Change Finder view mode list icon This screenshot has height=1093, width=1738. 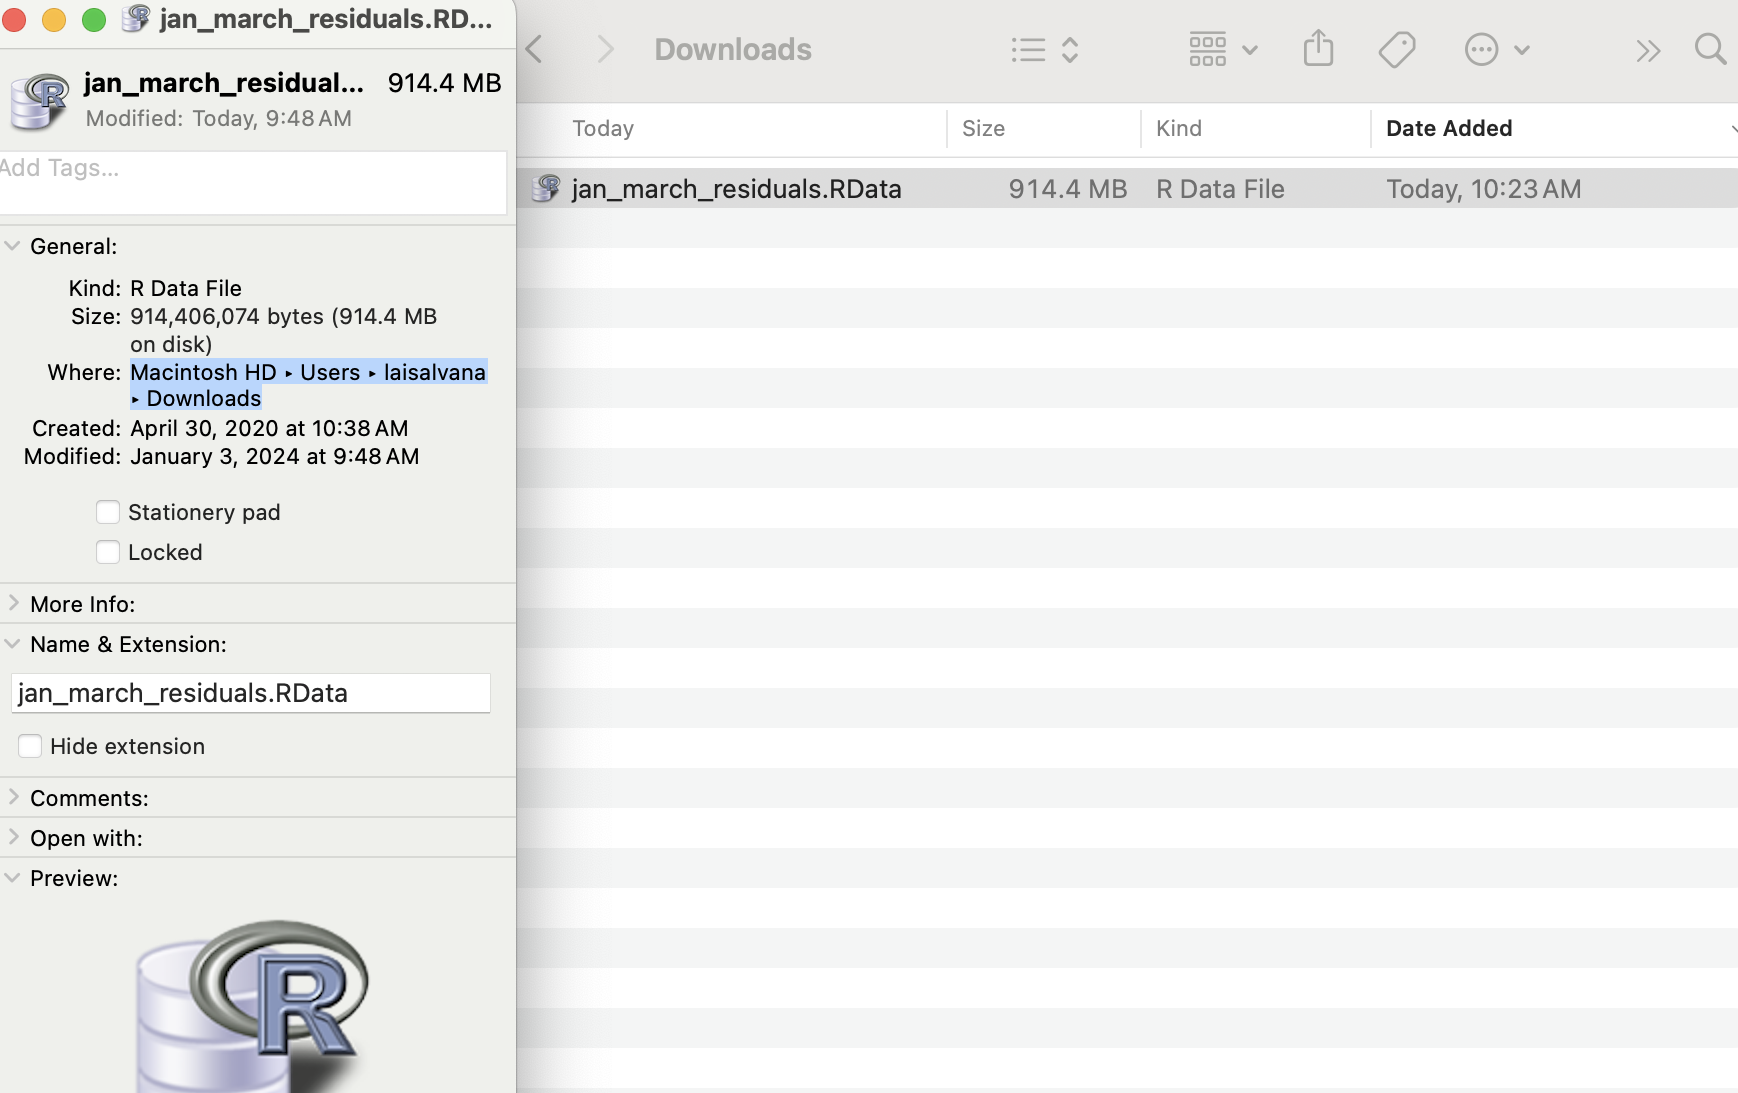pyautogui.click(x=1028, y=50)
